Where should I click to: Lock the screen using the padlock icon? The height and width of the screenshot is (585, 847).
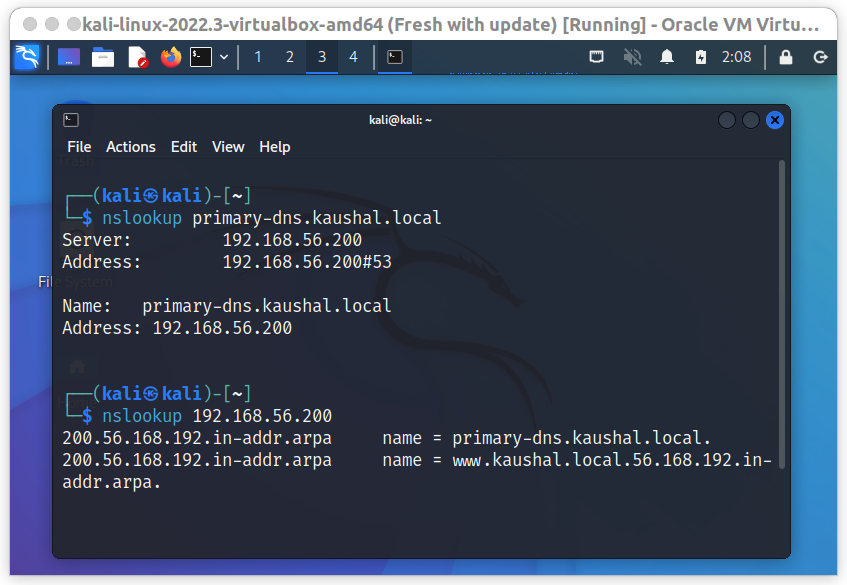tap(786, 57)
